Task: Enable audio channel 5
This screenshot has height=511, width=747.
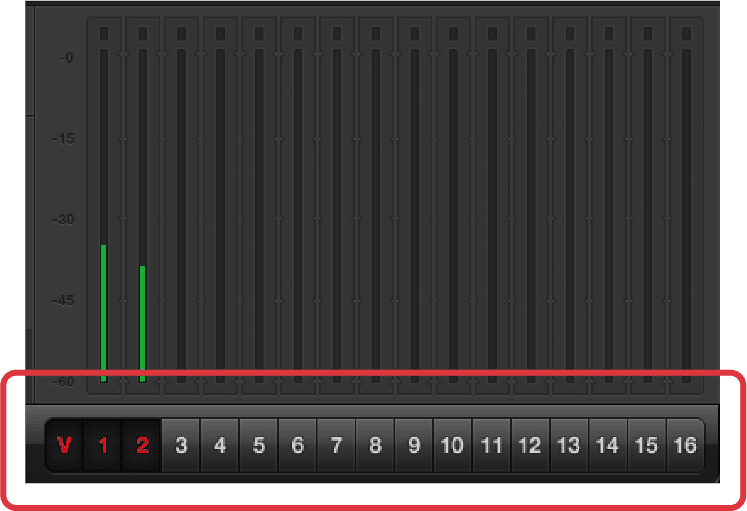Action: [259, 445]
